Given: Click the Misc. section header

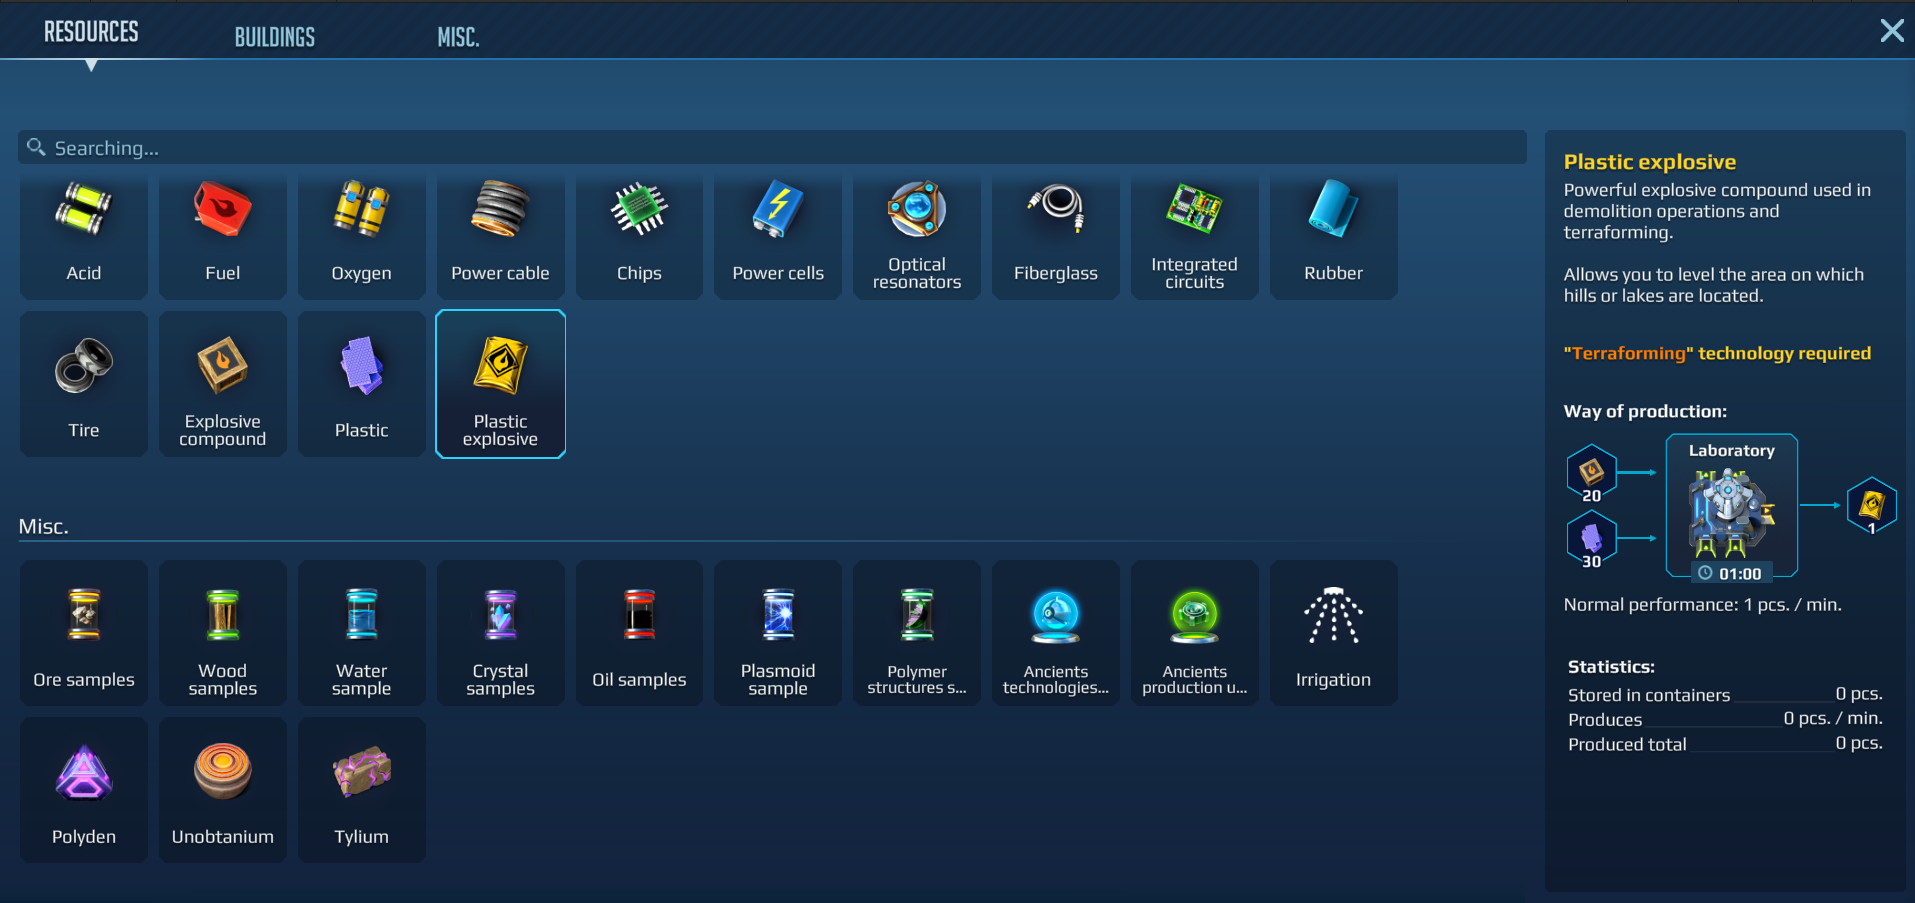Looking at the screenshot, I should click(44, 526).
